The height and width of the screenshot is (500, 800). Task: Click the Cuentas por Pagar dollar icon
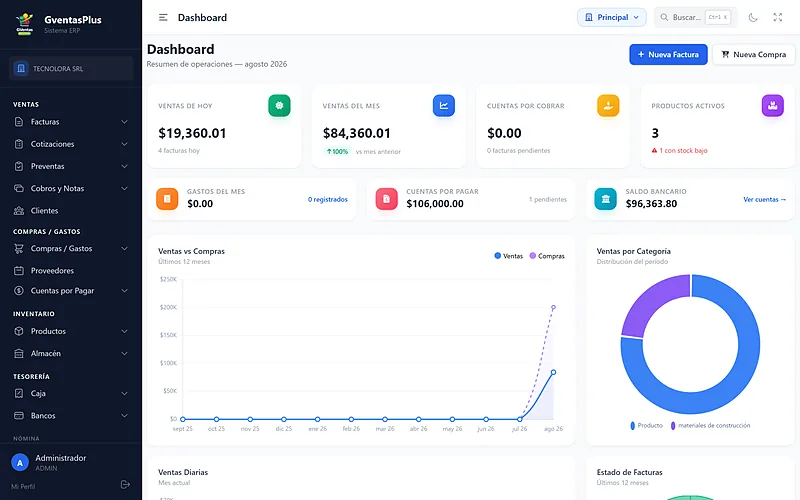(19, 291)
